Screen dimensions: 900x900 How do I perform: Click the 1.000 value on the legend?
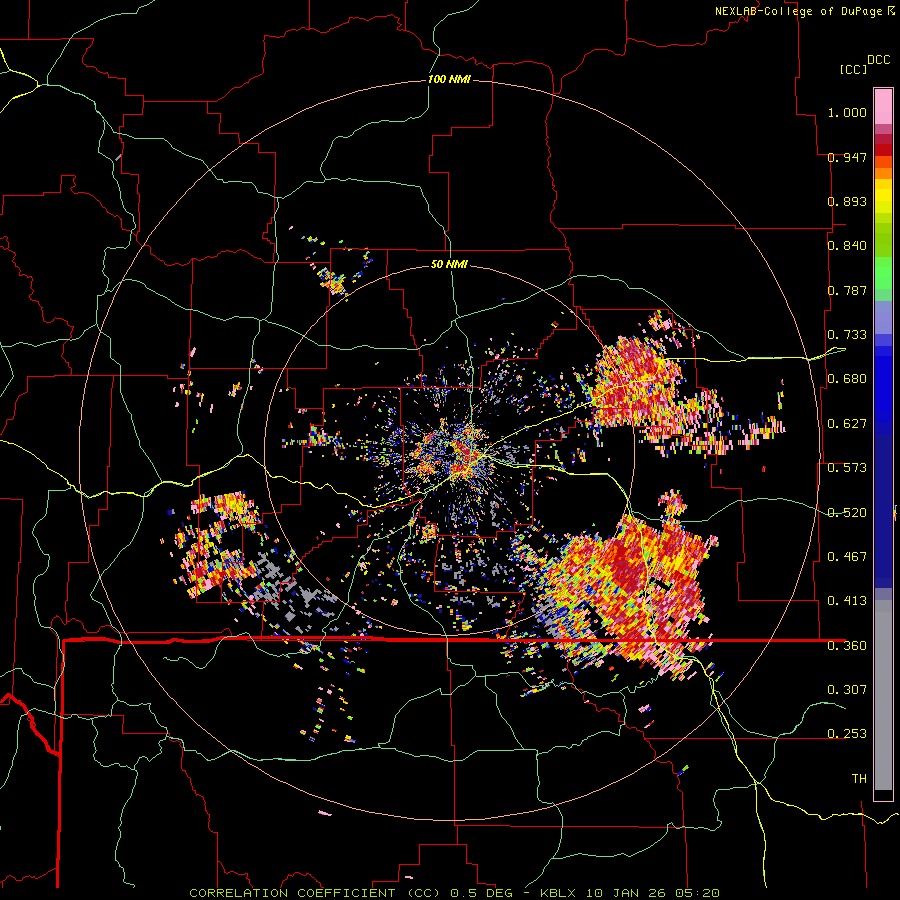(847, 112)
